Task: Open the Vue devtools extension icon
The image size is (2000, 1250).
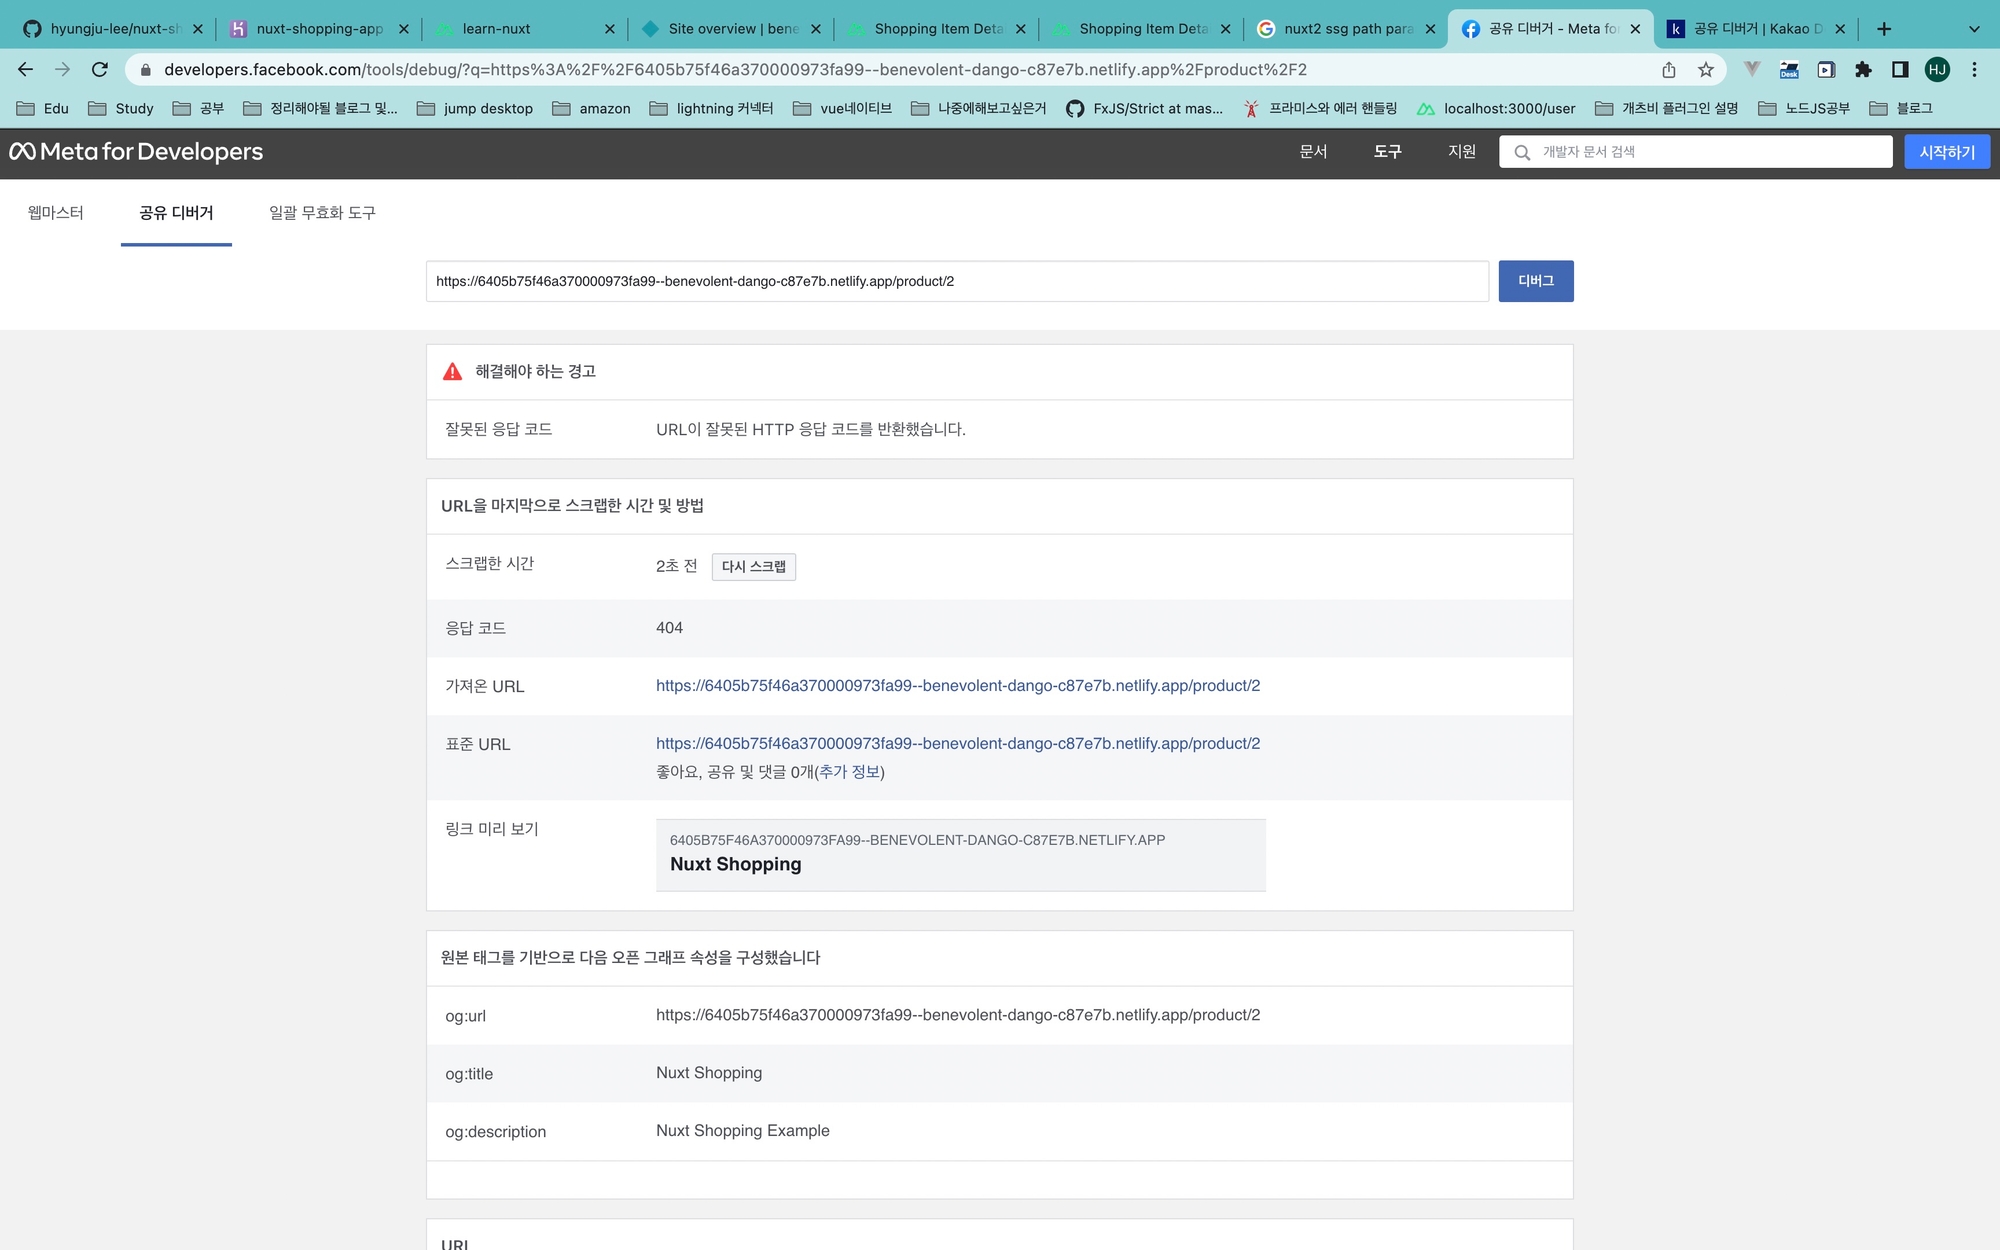Action: click(1751, 69)
